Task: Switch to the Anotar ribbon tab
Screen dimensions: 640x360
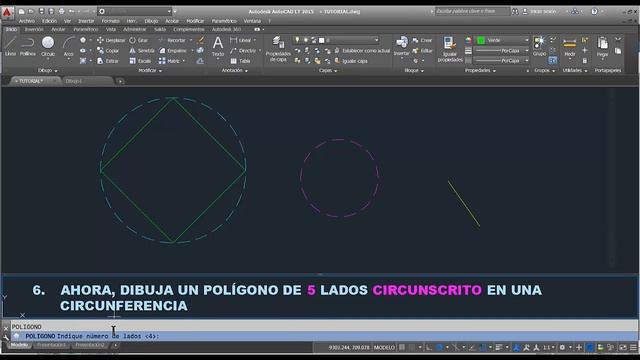Action: (58, 29)
